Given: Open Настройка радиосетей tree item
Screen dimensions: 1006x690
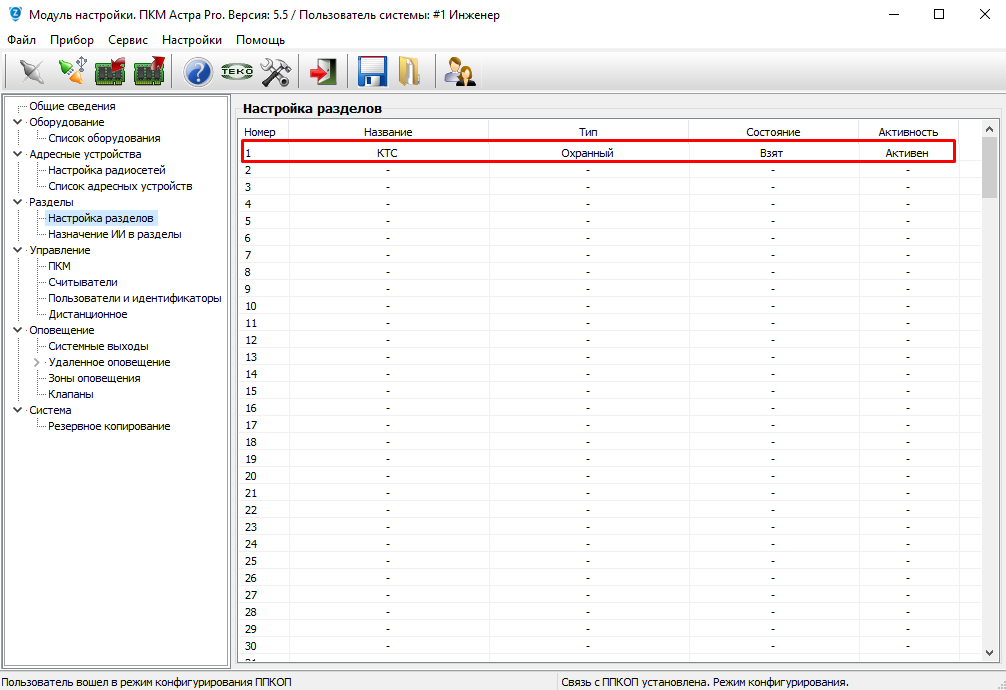Looking at the screenshot, I should point(107,170).
